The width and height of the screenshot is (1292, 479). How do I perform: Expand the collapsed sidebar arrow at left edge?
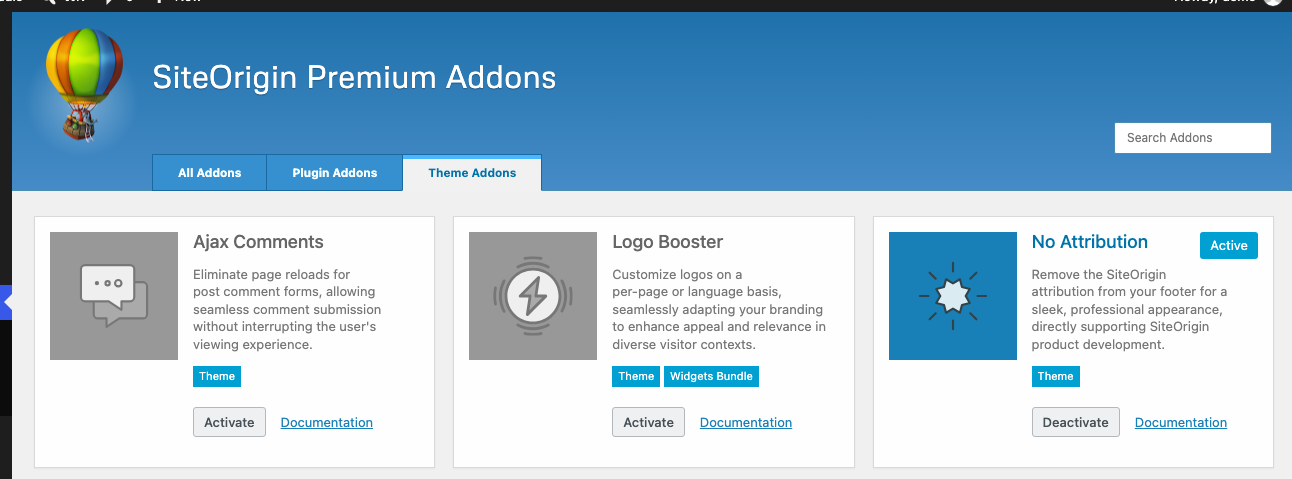click(x=6, y=301)
